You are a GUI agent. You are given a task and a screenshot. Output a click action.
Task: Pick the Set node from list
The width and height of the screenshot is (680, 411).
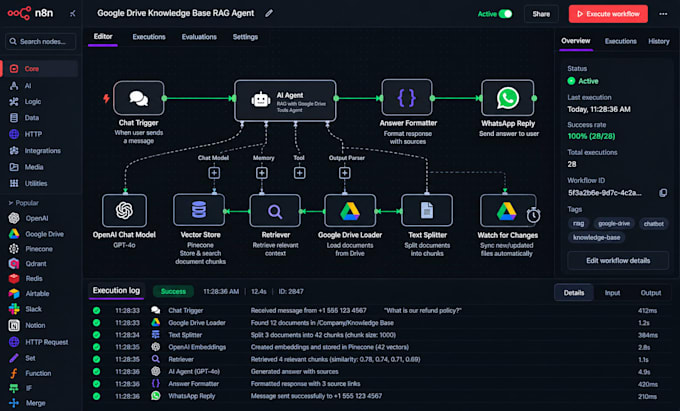22,358
